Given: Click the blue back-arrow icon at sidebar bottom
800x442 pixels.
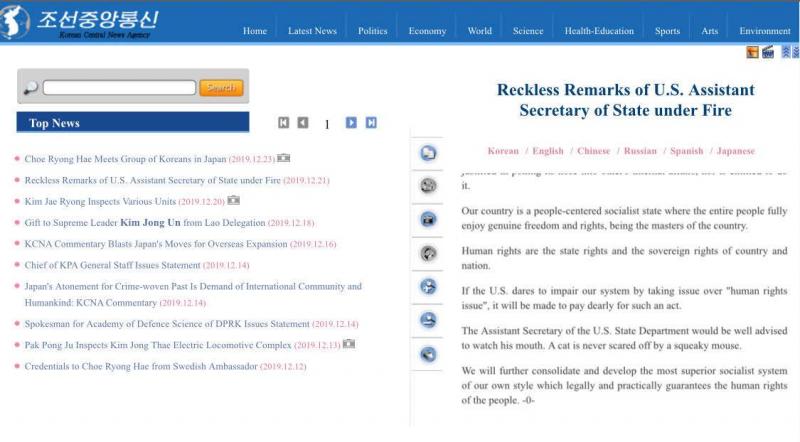Looking at the screenshot, I should (x=428, y=354).
